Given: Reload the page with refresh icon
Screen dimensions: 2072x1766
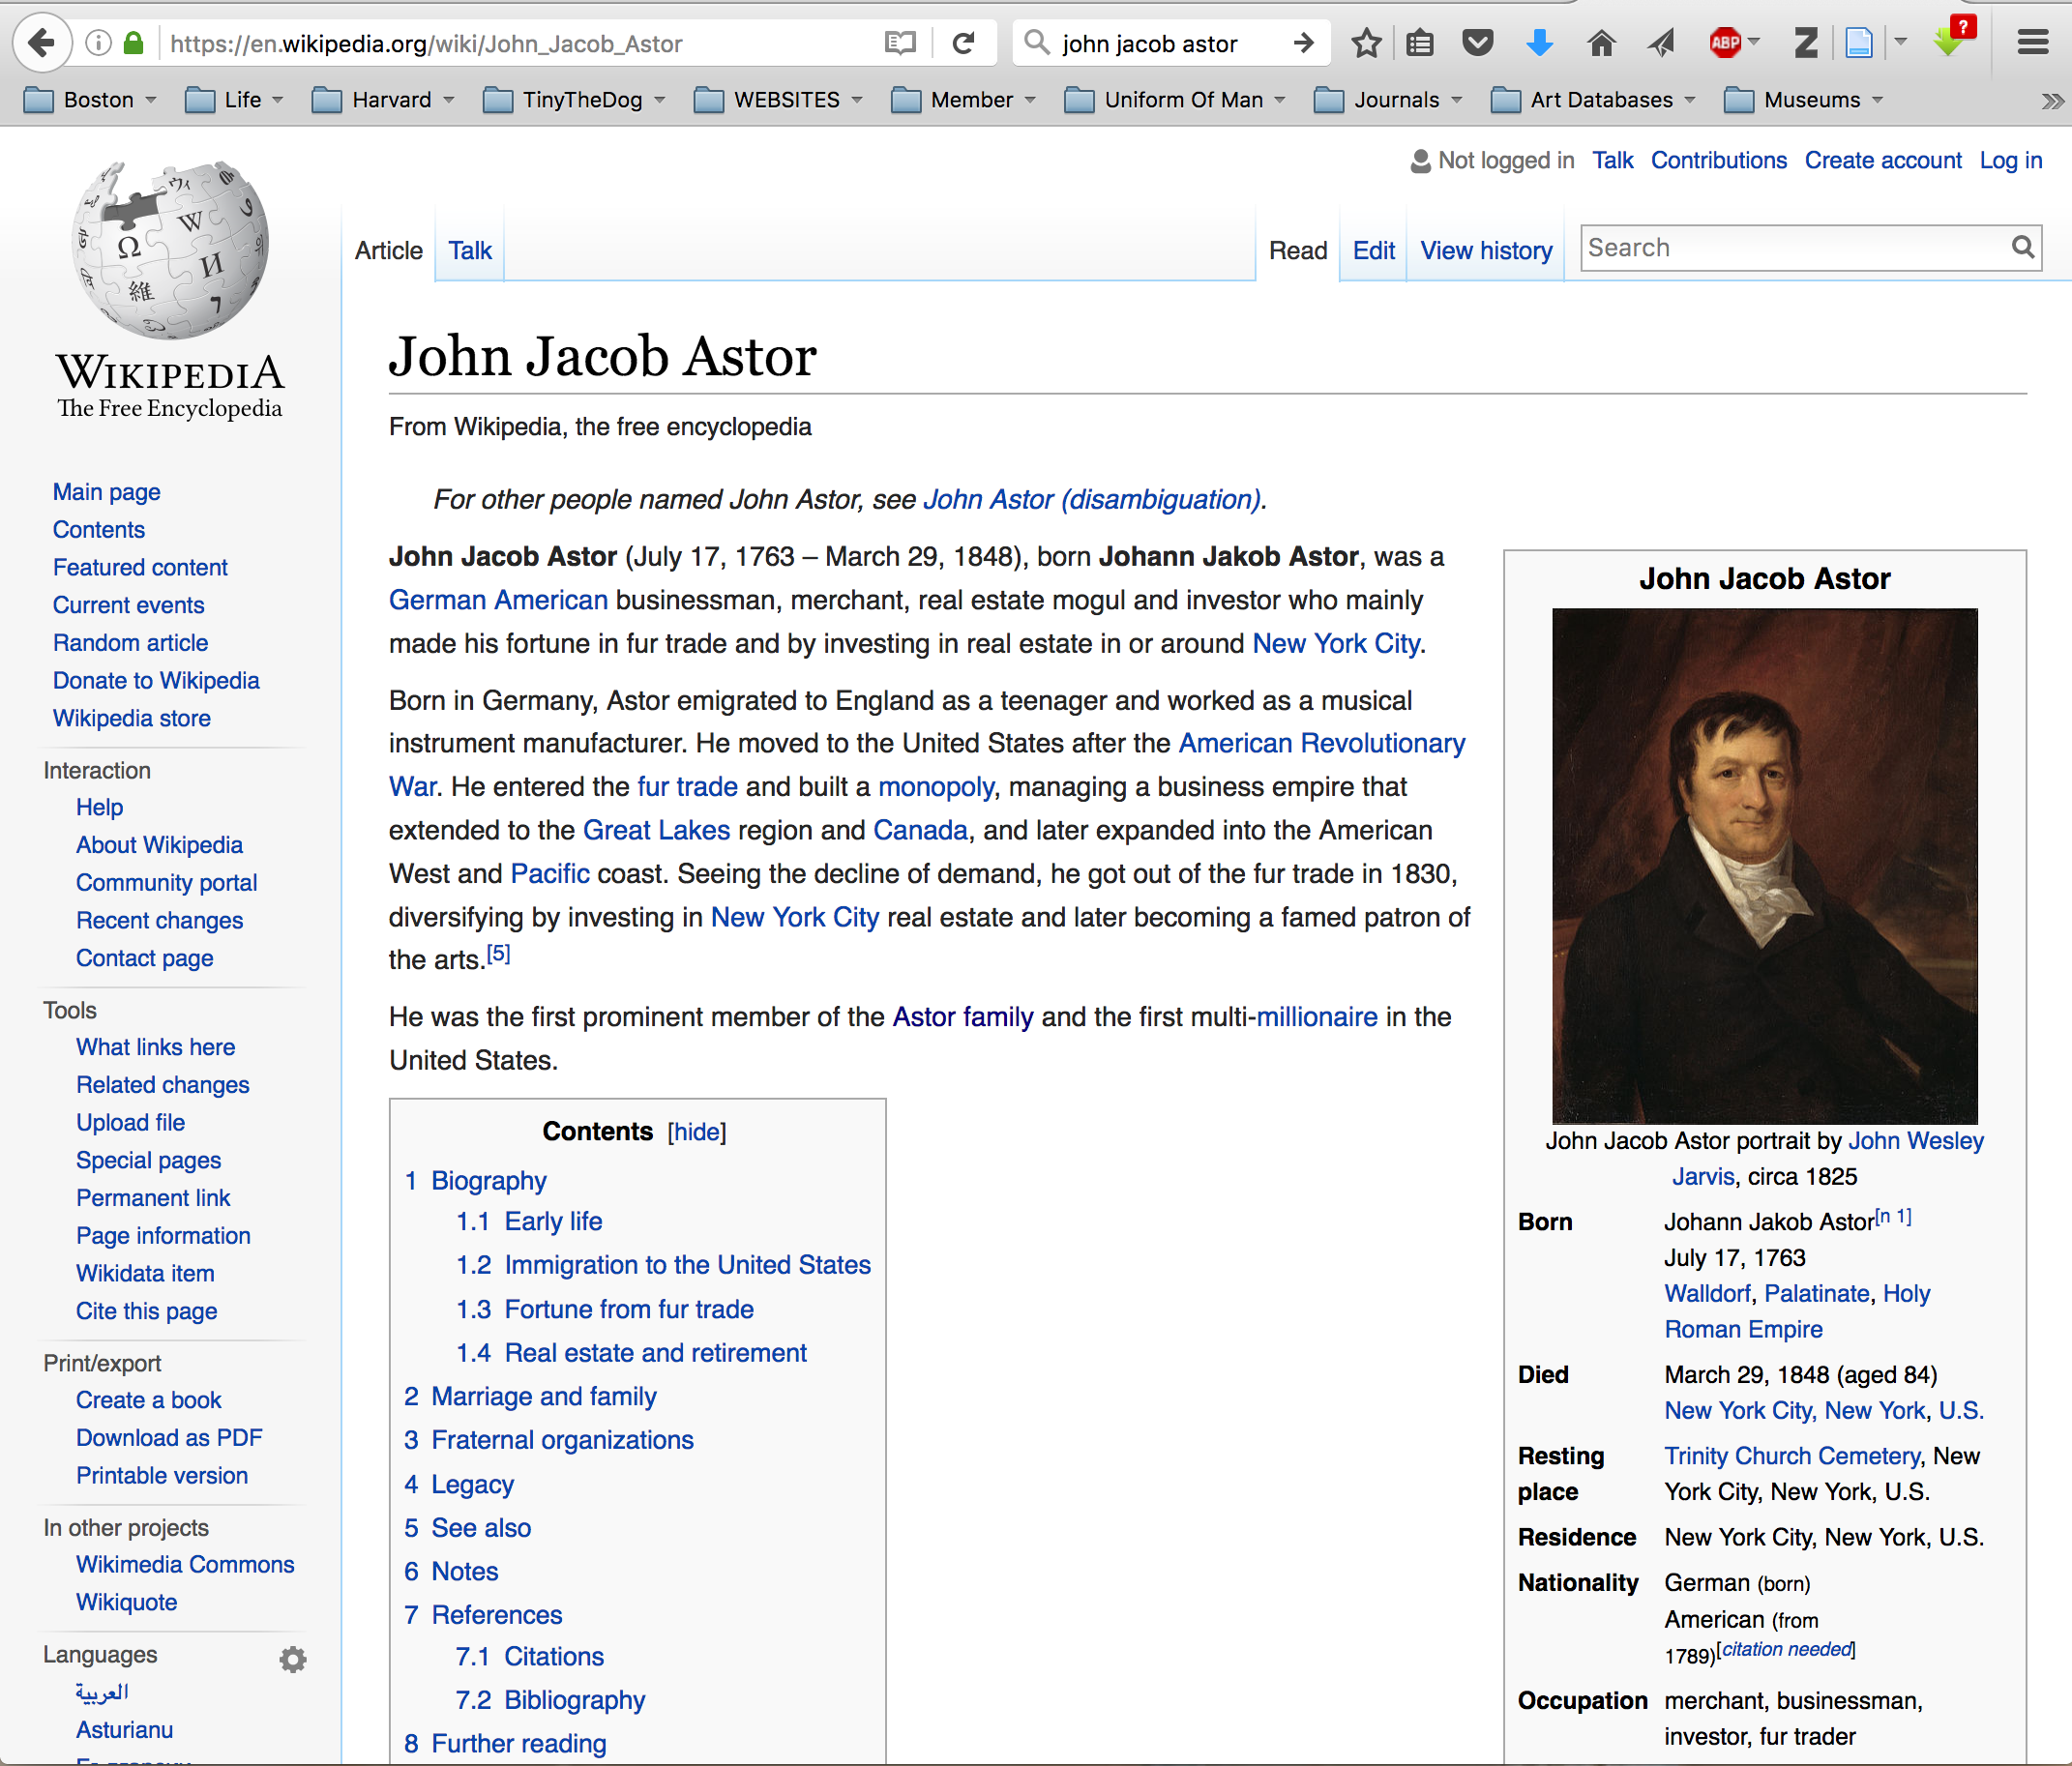Looking at the screenshot, I should (963, 43).
